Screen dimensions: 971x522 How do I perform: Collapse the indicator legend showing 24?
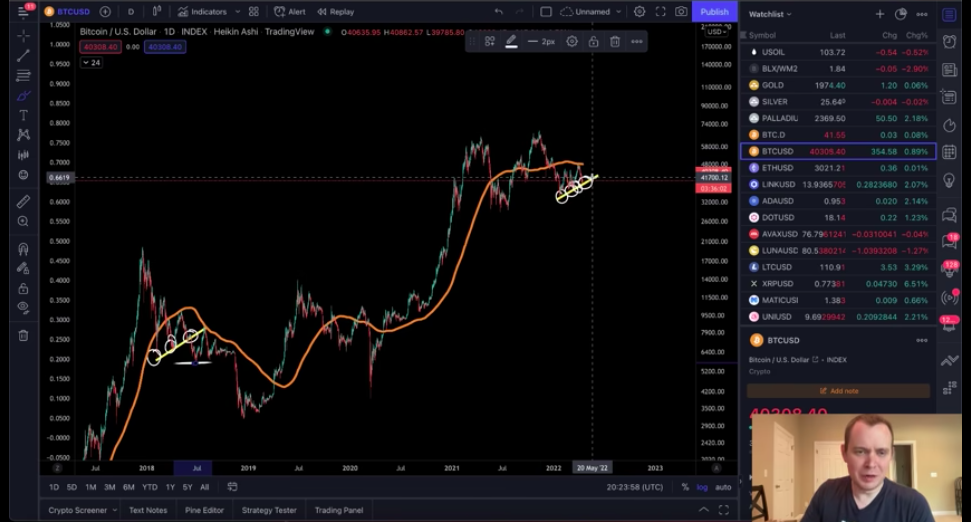(x=92, y=63)
